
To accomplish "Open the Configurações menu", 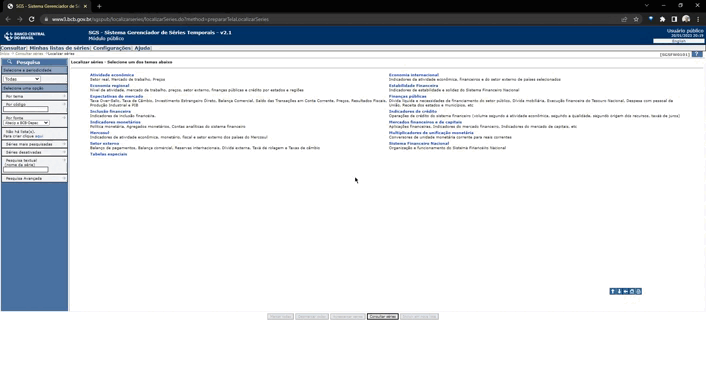I will point(112,48).
